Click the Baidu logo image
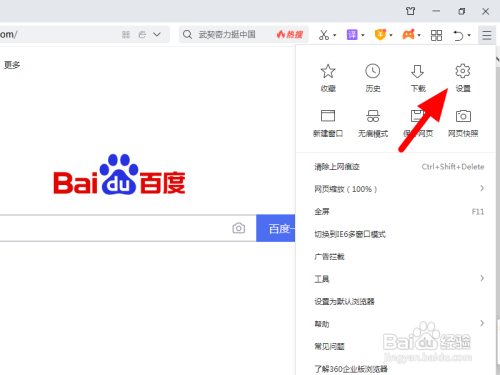 click(119, 175)
